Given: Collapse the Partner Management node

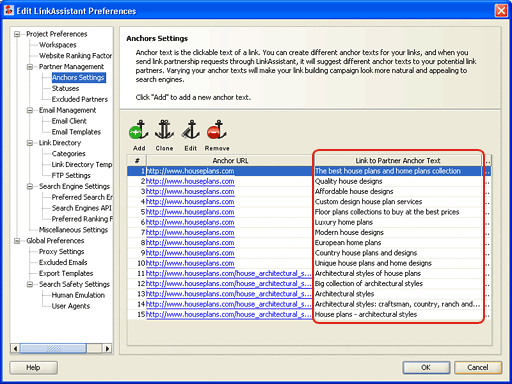Looking at the screenshot, I should click(30, 67).
